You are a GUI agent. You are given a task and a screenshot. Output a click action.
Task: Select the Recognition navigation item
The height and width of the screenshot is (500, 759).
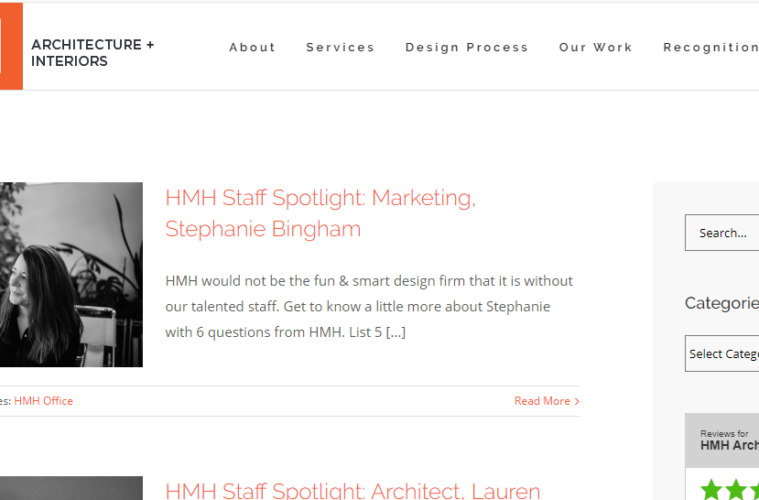coord(710,47)
